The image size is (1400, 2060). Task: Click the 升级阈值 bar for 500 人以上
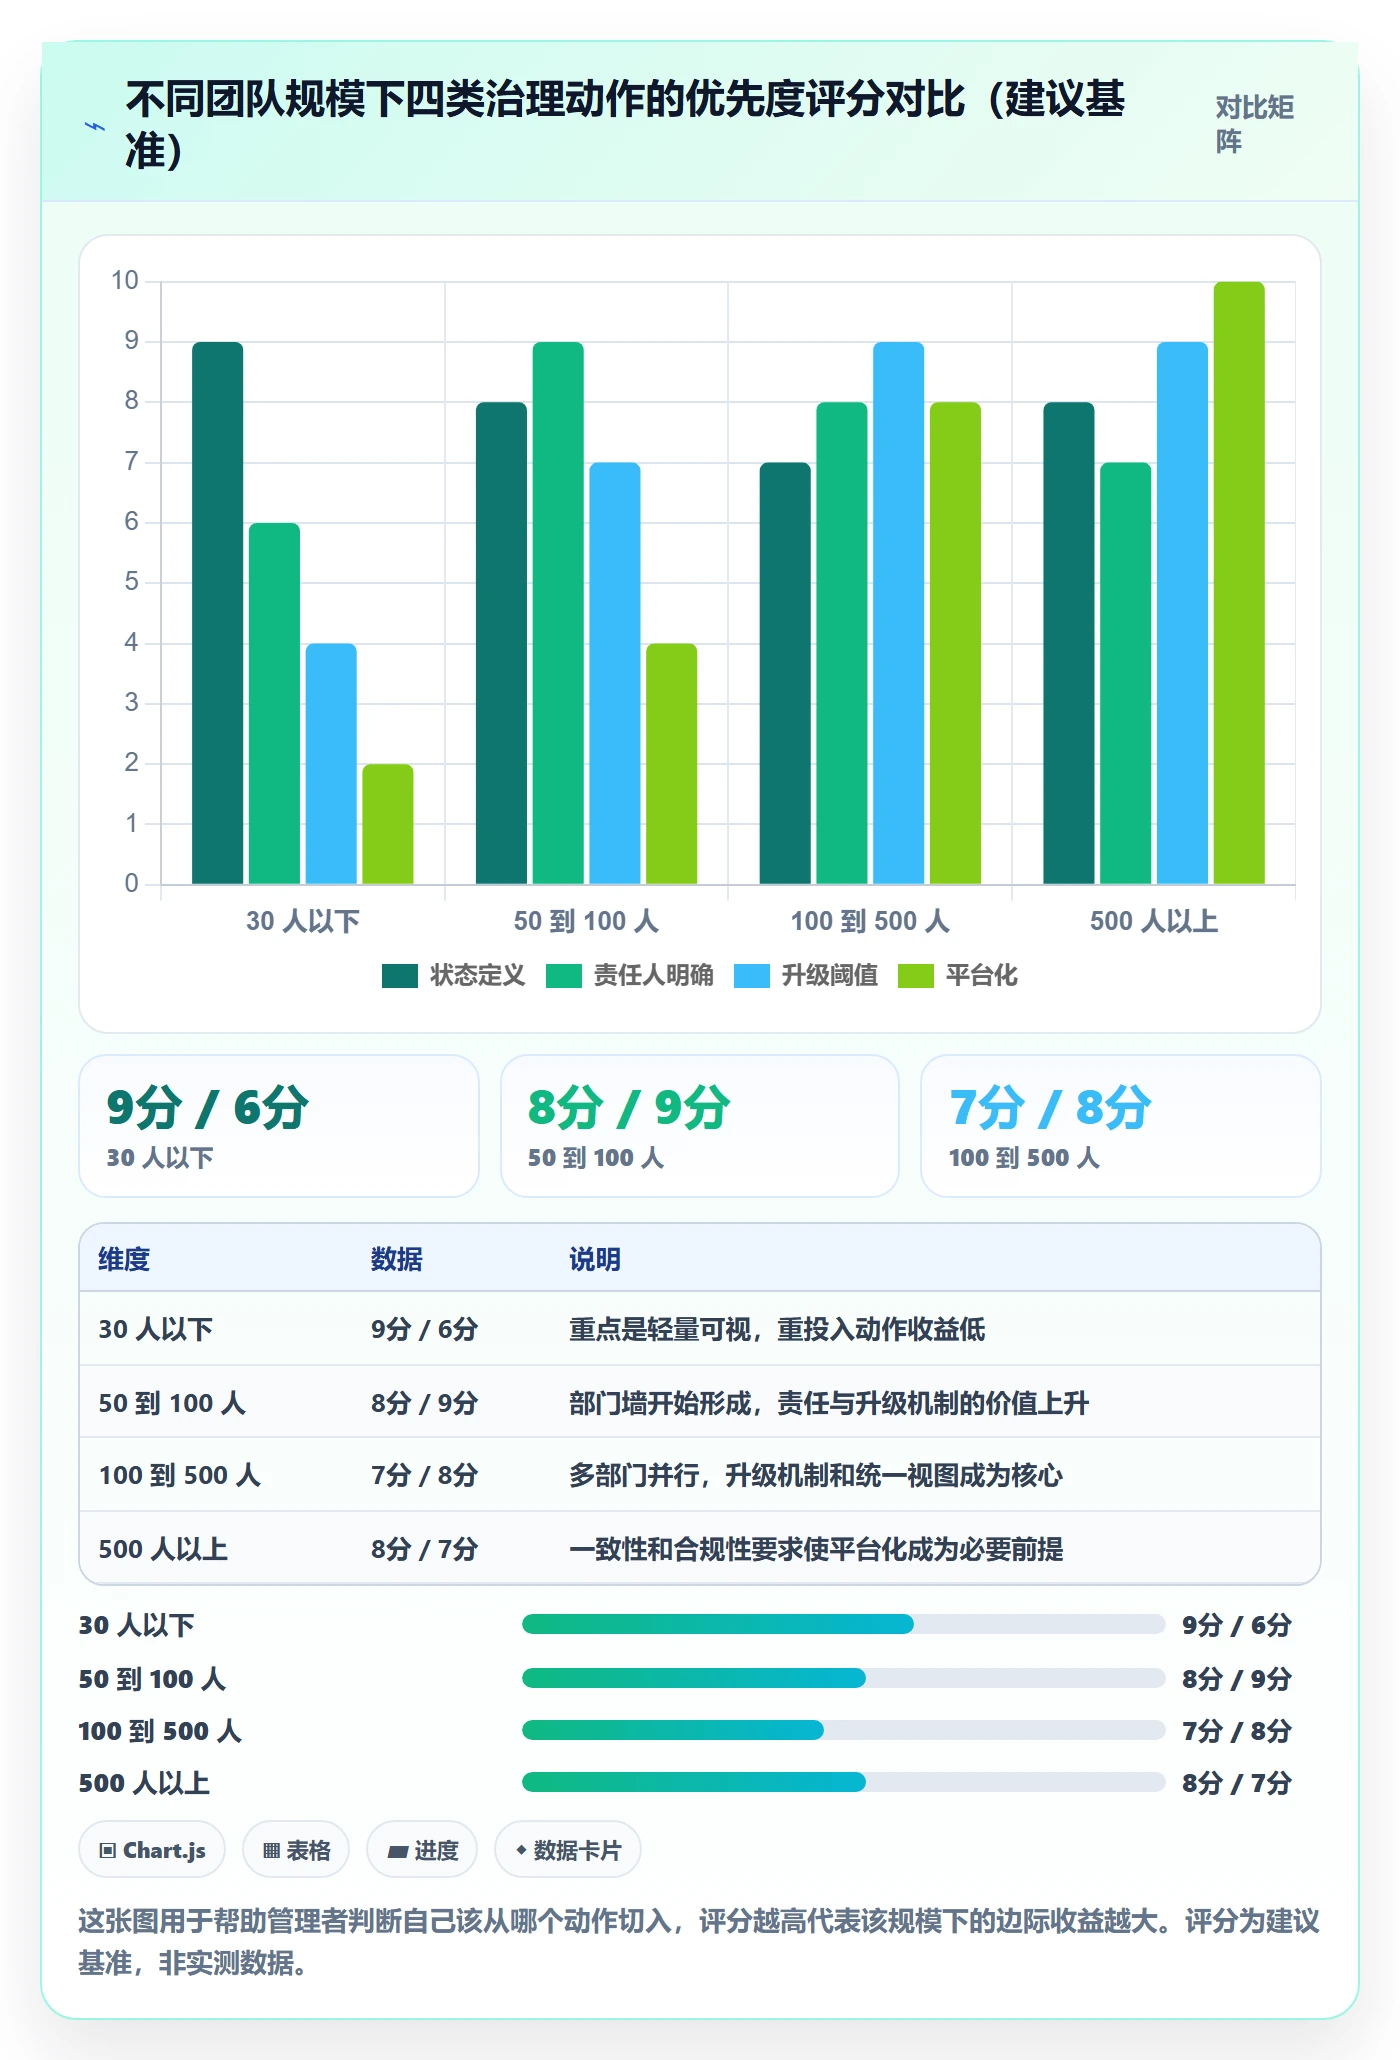coord(1182,613)
